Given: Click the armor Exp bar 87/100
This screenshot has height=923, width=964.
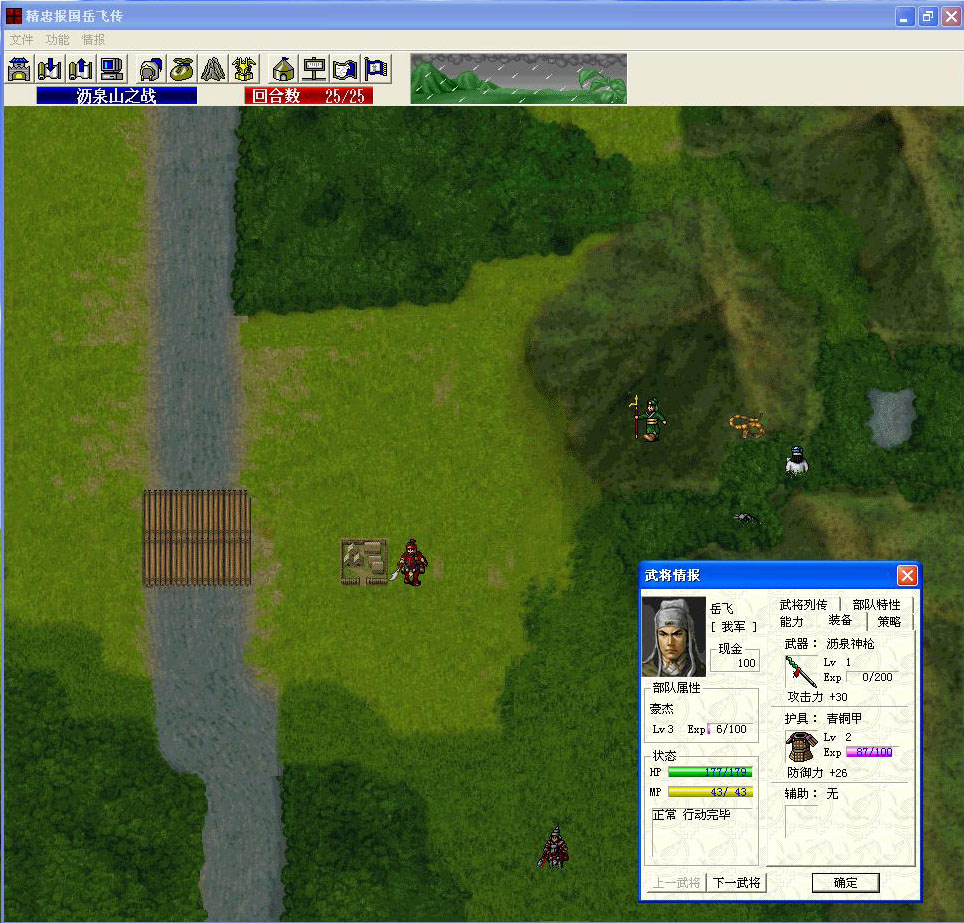Looking at the screenshot, I should 869,752.
